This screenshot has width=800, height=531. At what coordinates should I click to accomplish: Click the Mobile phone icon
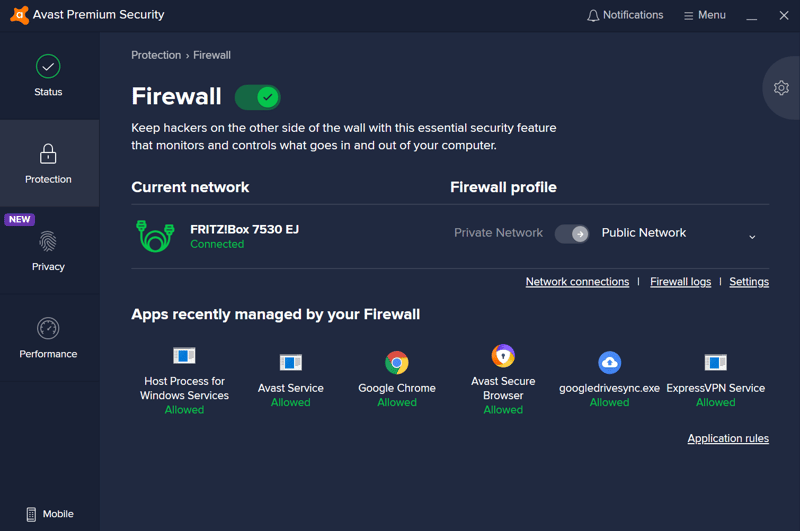(x=31, y=514)
